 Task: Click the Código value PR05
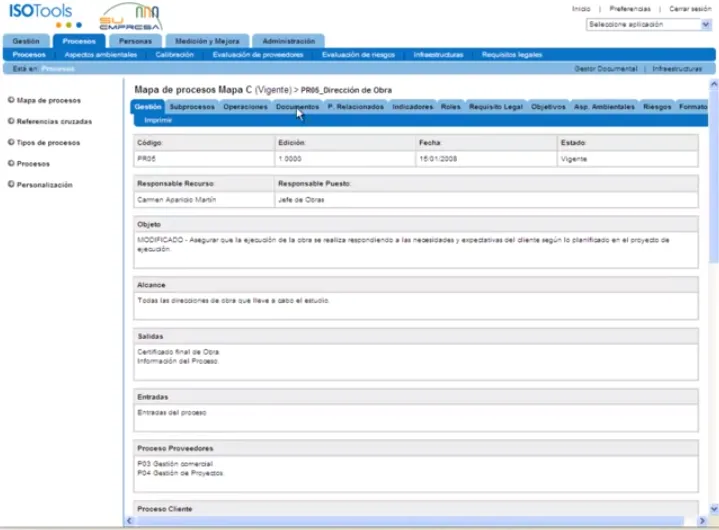(x=146, y=159)
